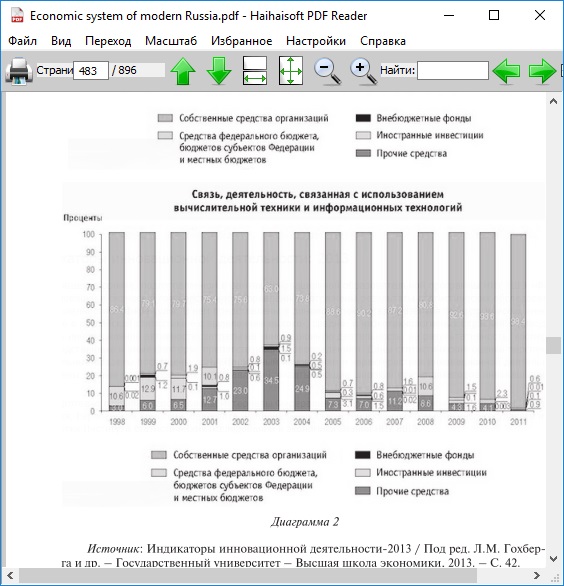Select the fit-page view icon

click(291, 71)
